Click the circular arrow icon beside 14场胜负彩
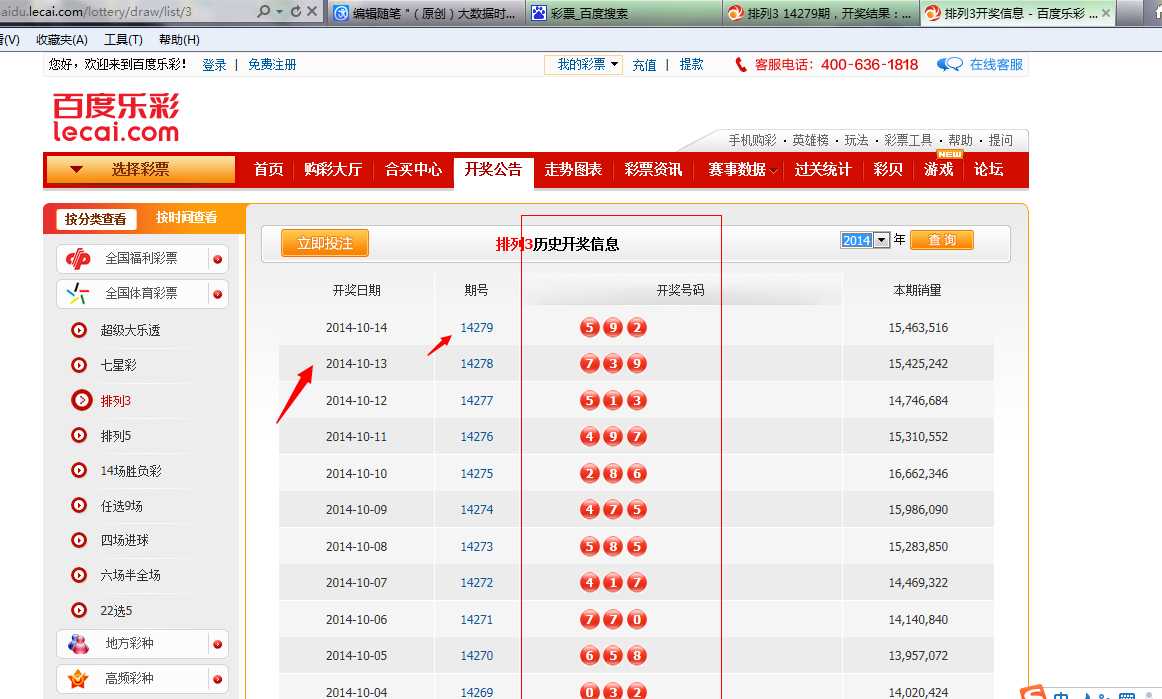Image resolution: width=1162 pixels, height=699 pixels. tap(79, 470)
